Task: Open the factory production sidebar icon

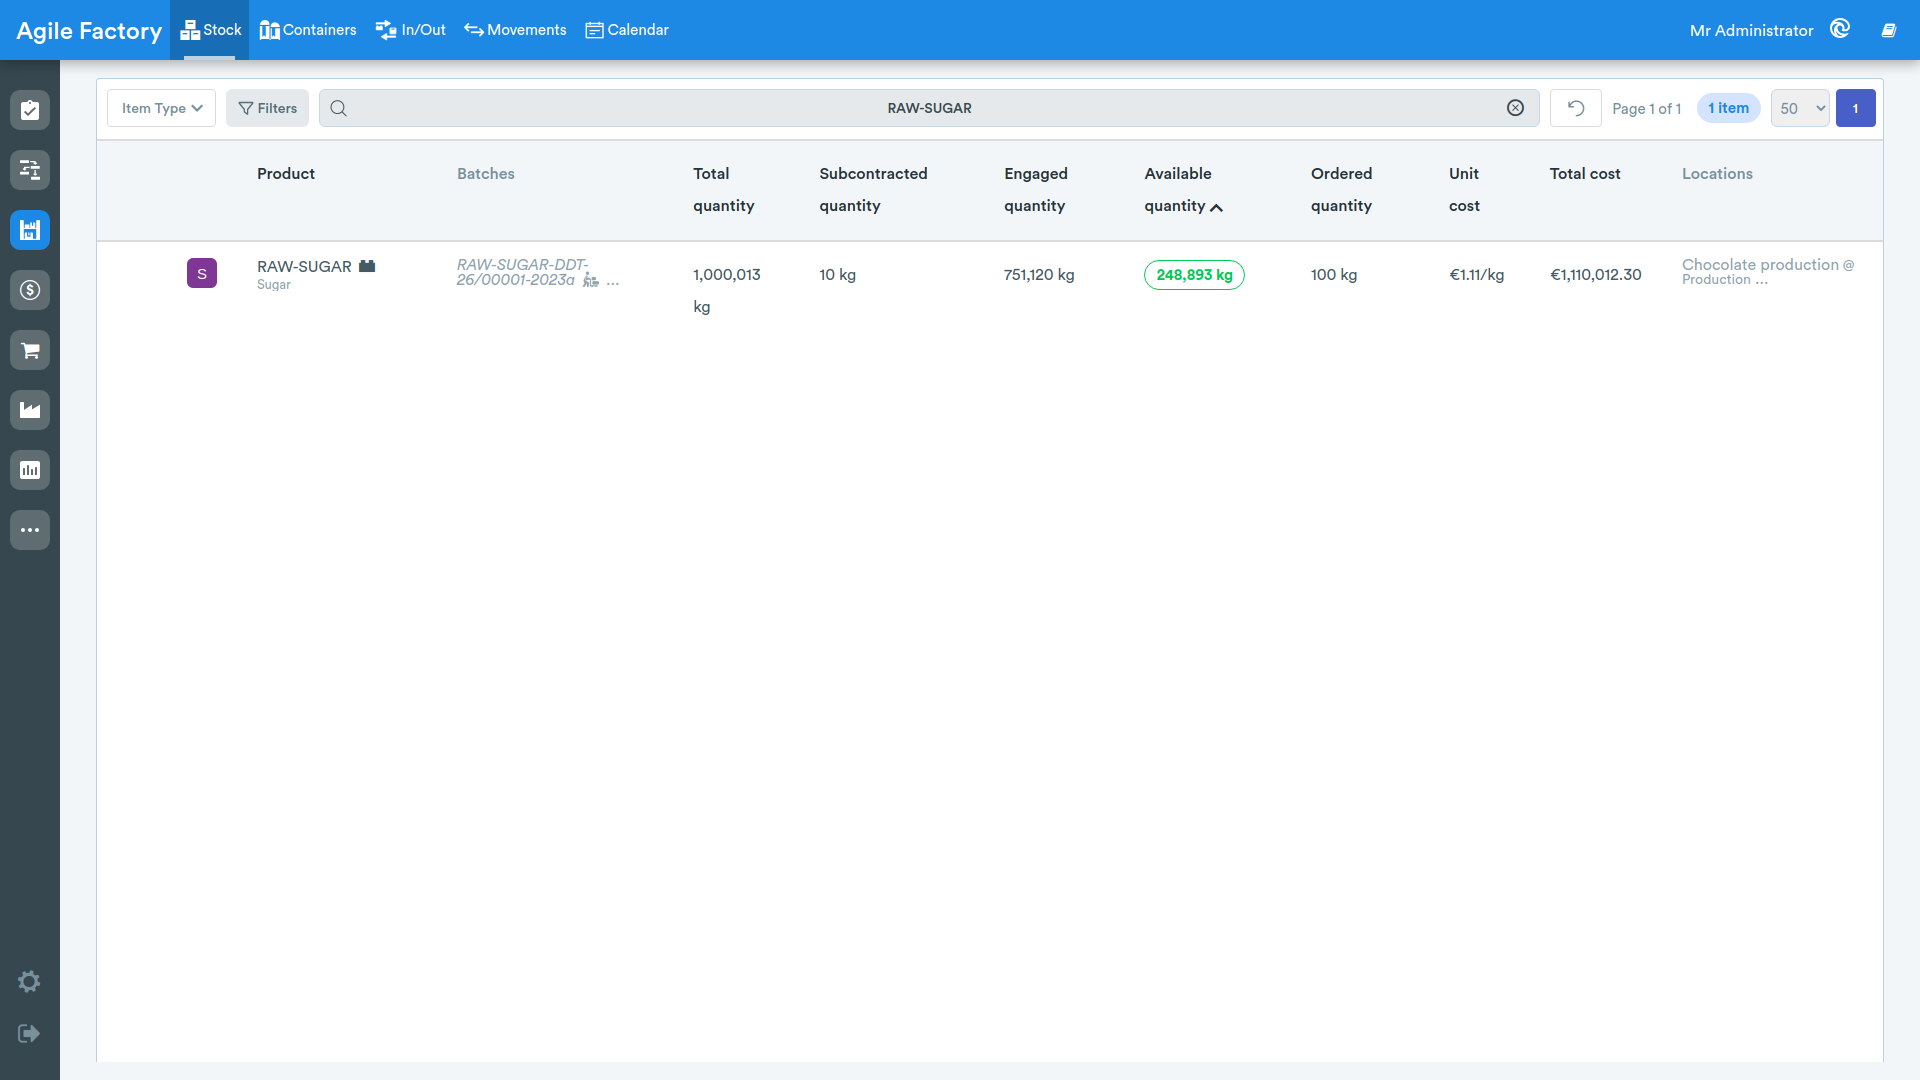Action: coord(30,410)
